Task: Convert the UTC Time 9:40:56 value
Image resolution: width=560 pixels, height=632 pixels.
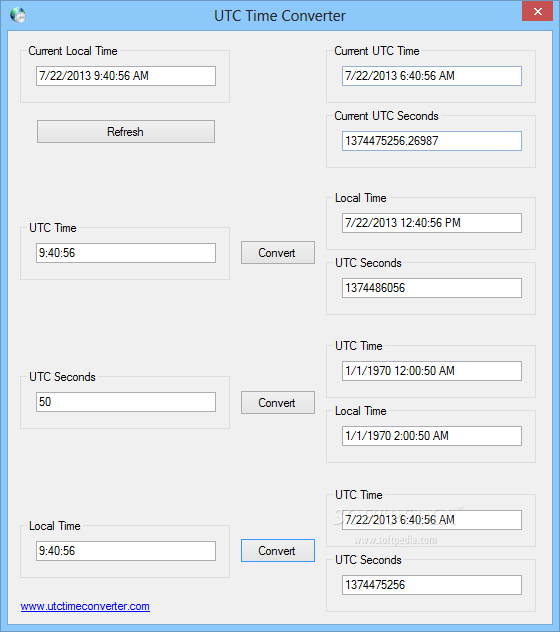Action: [x=278, y=253]
